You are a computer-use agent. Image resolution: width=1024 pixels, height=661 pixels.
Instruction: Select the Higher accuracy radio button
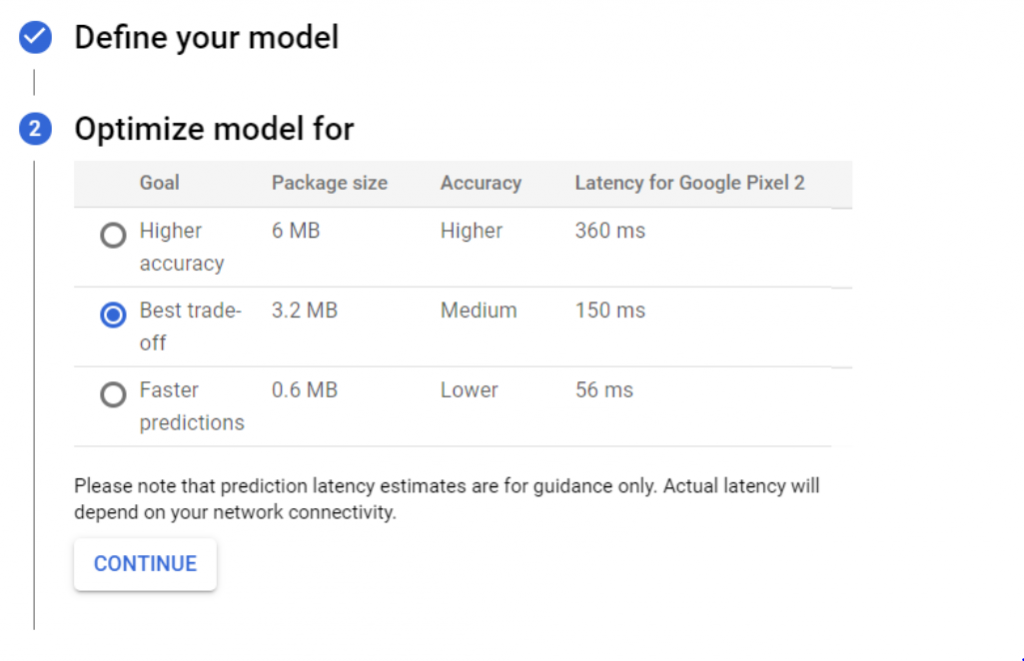click(113, 236)
